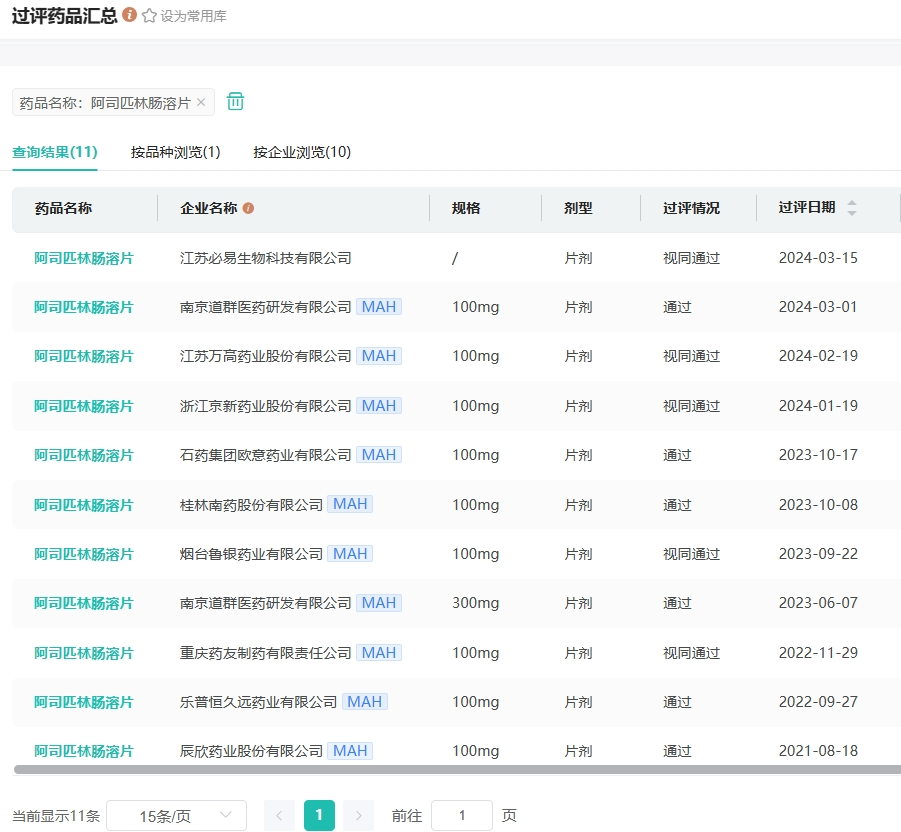This screenshot has height=832, width=901.
Task: Click the horizontal scrollbar under the table
Action: coord(450,770)
